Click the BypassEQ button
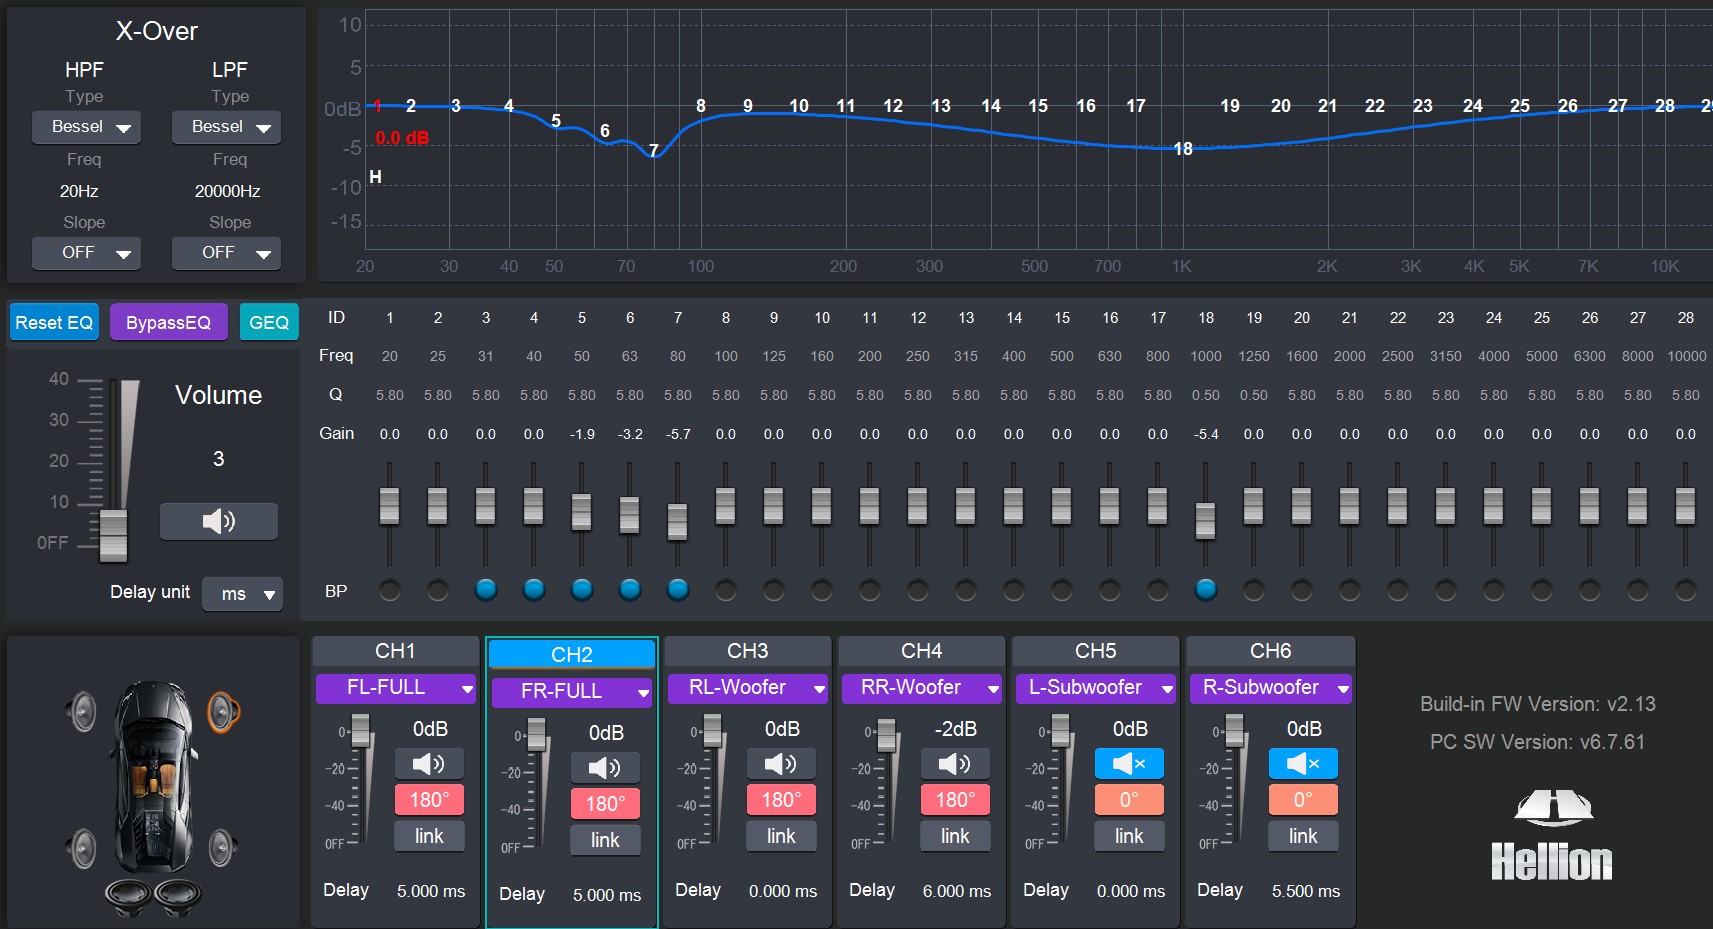The height and width of the screenshot is (929, 1713). [x=168, y=322]
